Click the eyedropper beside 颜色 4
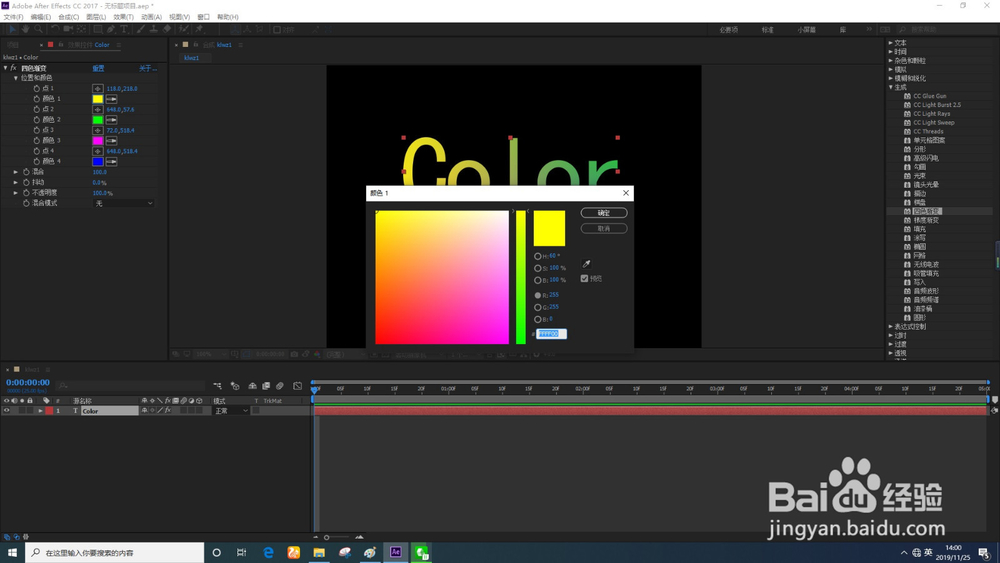The image size is (1000, 563). point(112,161)
